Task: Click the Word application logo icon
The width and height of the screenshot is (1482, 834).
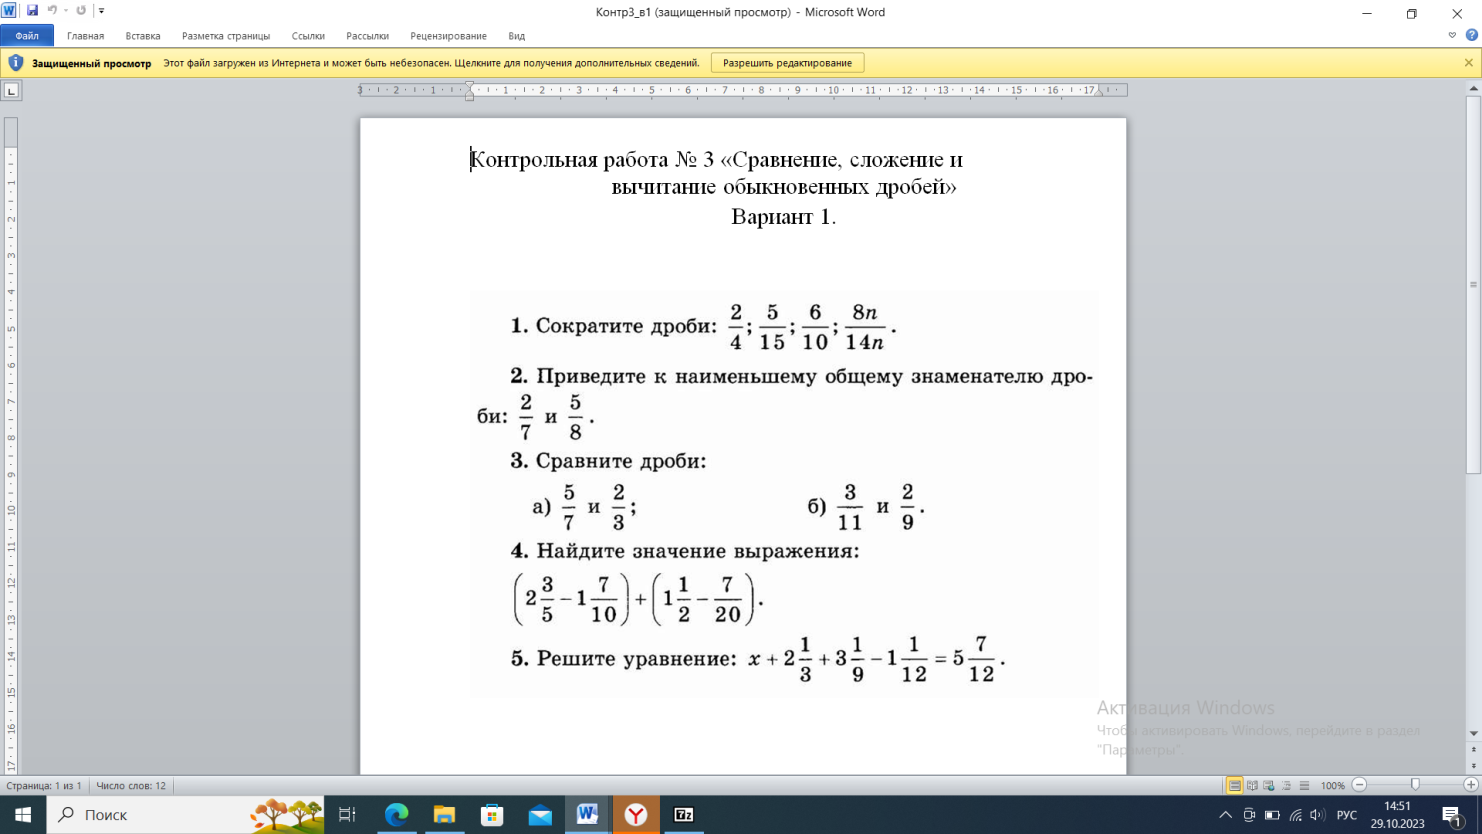Action: point(9,10)
